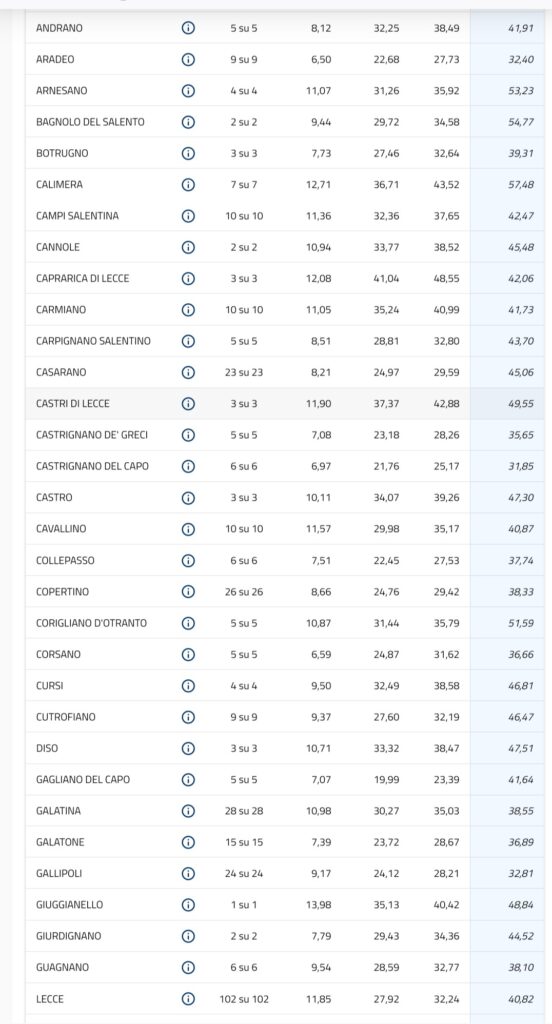This screenshot has width=552, height=1024.
Task: Click the 102 su 102 sections value
Action: tap(244, 999)
